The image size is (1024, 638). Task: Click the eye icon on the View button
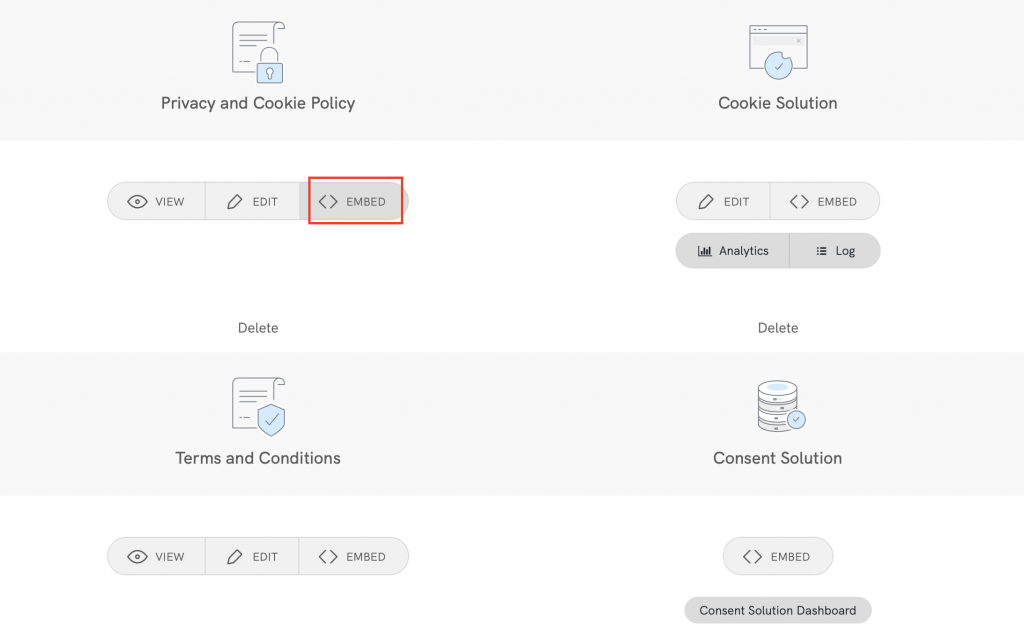pos(140,201)
